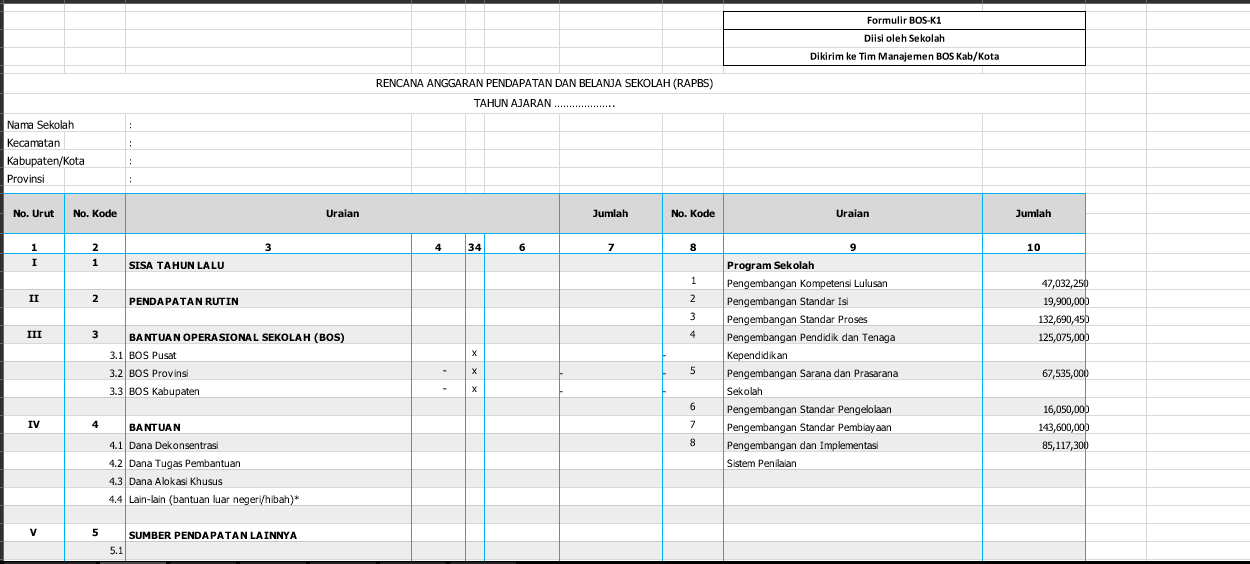The width and height of the screenshot is (1250, 564).
Task: Select the Roman numeral 'V' cell
Action: pyautogui.click(x=34, y=535)
